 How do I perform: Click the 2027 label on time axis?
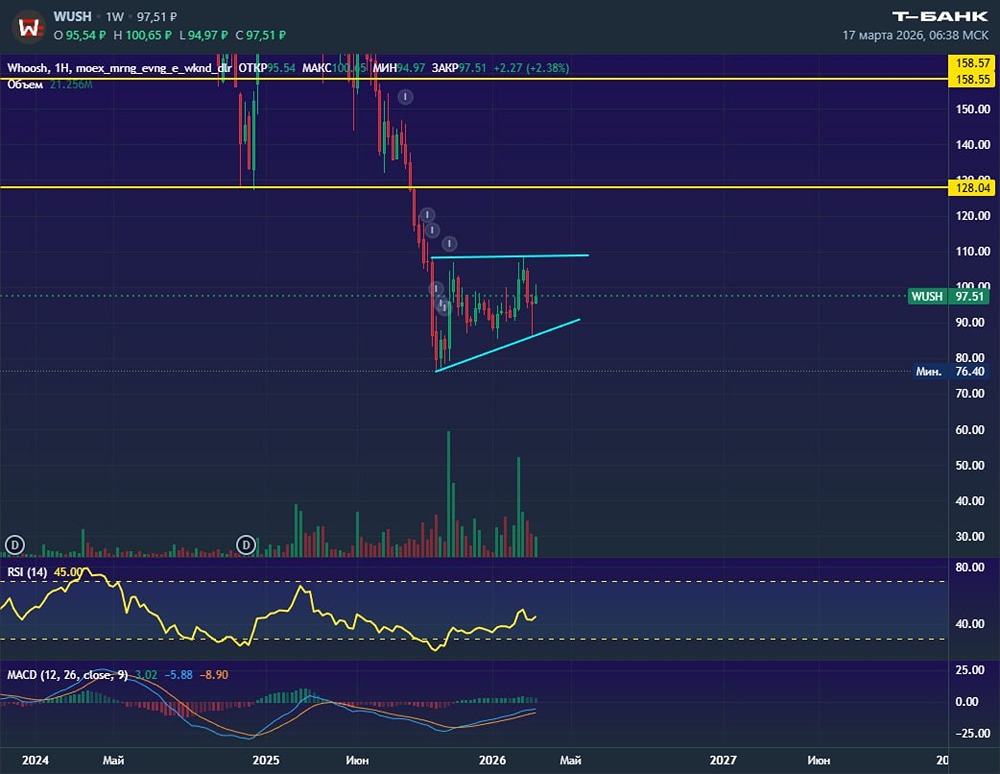(723, 760)
